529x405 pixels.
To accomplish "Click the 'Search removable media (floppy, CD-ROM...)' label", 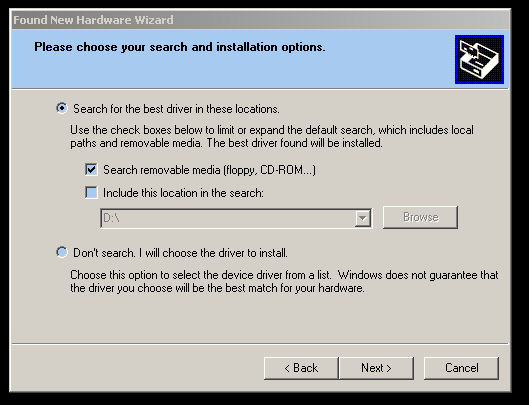I will [x=210, y=170].
